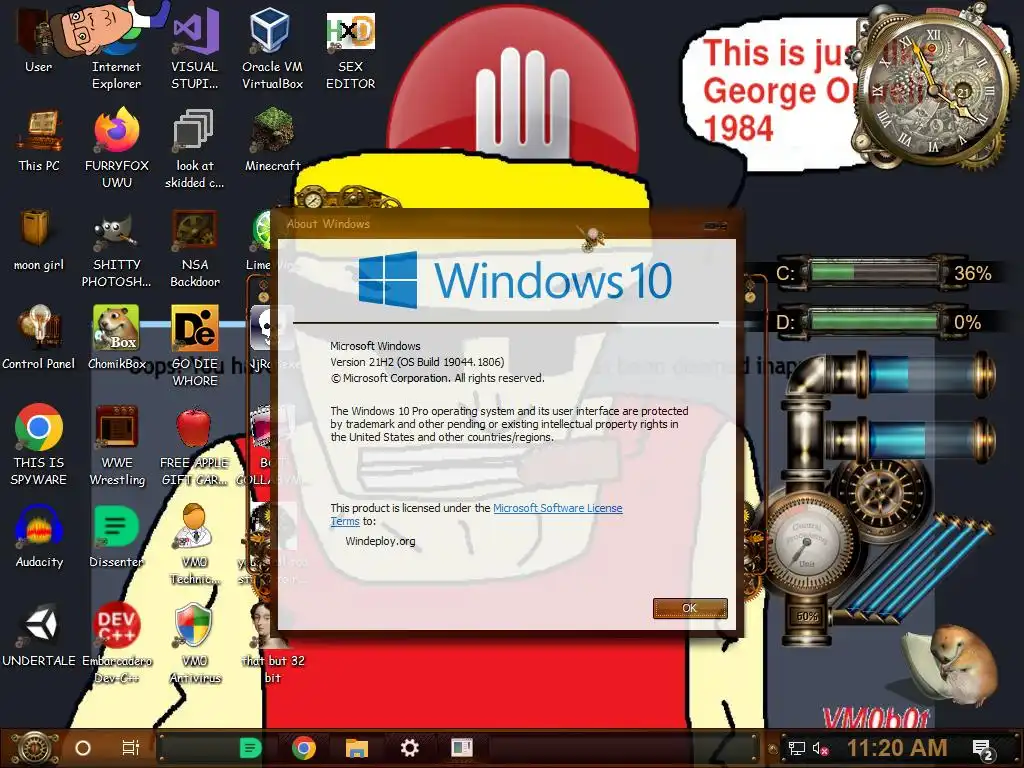Launch the ChomikBox desktop icon

(116, 337)
